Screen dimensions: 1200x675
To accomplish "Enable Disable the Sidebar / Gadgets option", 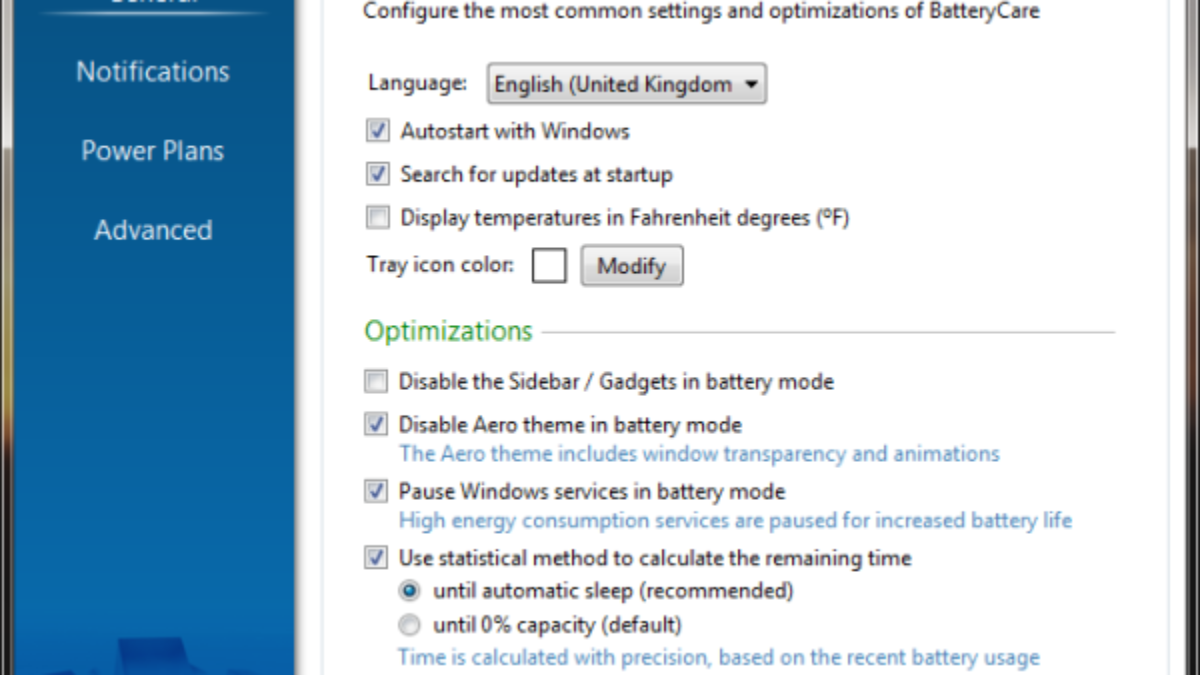I will (x=376, y=381).
